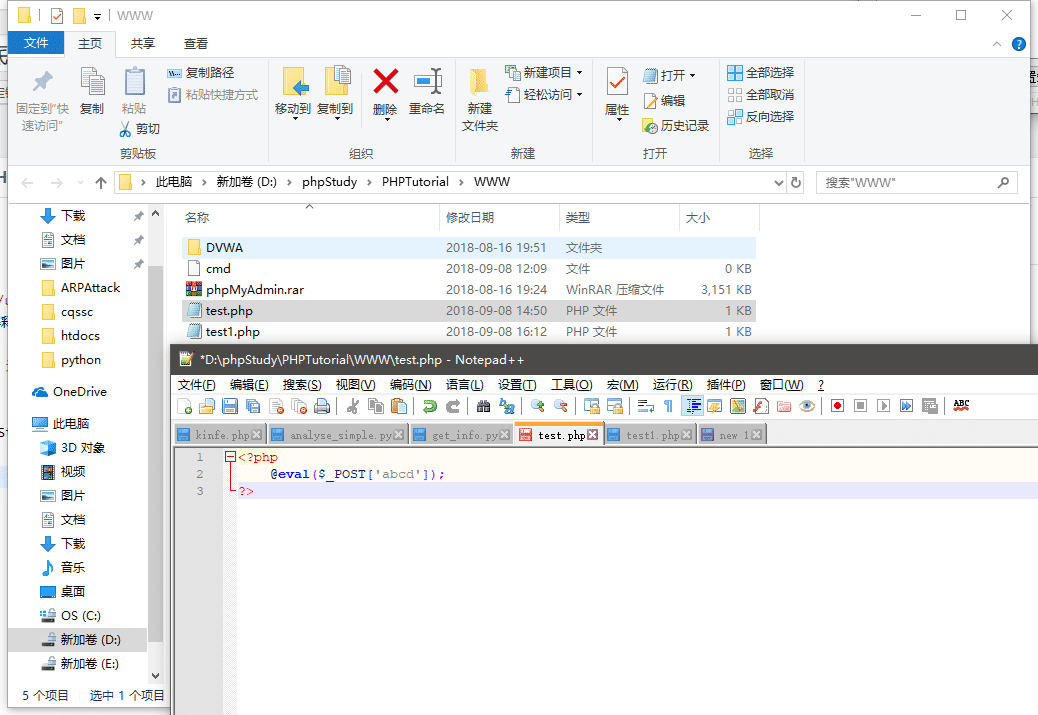Refresh the WWW folder view

(x=796, y=183)
